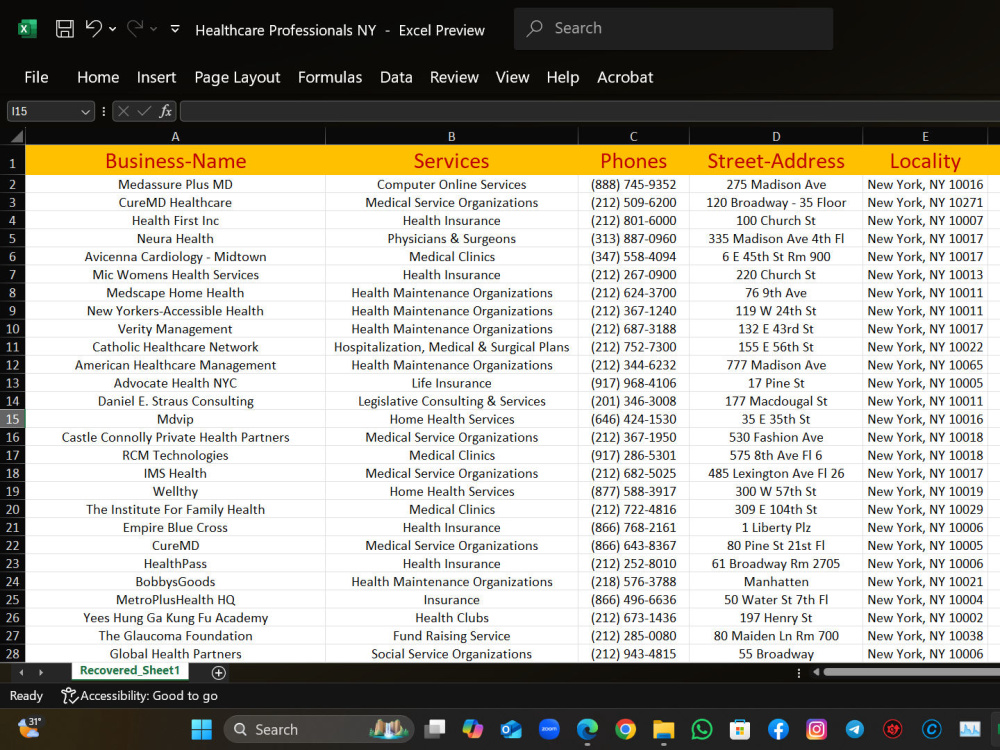This screenshot has height=750, width=1000.
Task: Open WhatsApp from the taskbar
Action: click(702, 729)
